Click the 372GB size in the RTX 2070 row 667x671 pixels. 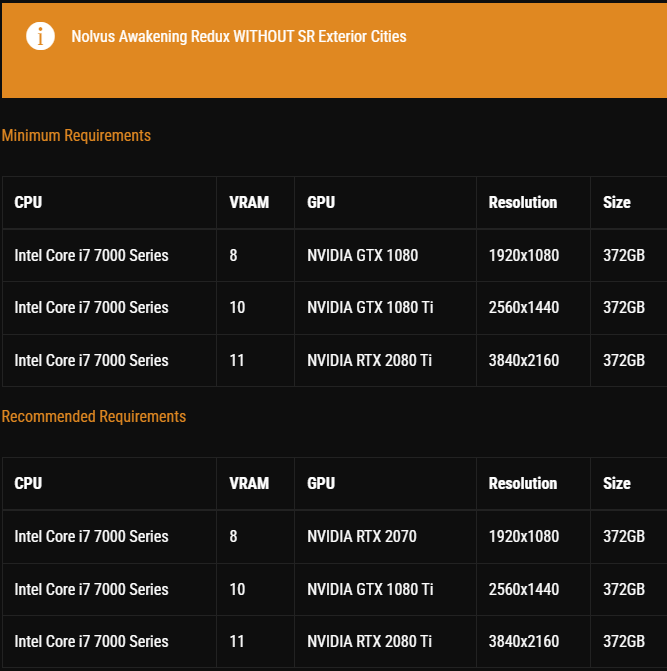point(624,537)
